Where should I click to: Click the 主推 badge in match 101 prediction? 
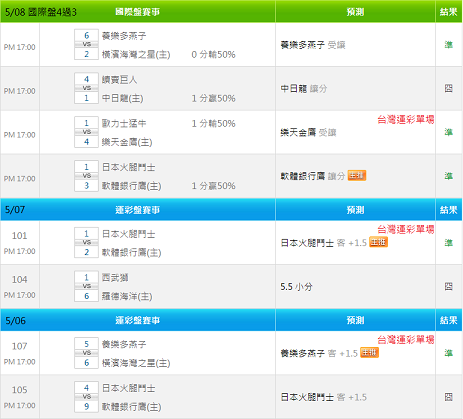coord(378,242)
